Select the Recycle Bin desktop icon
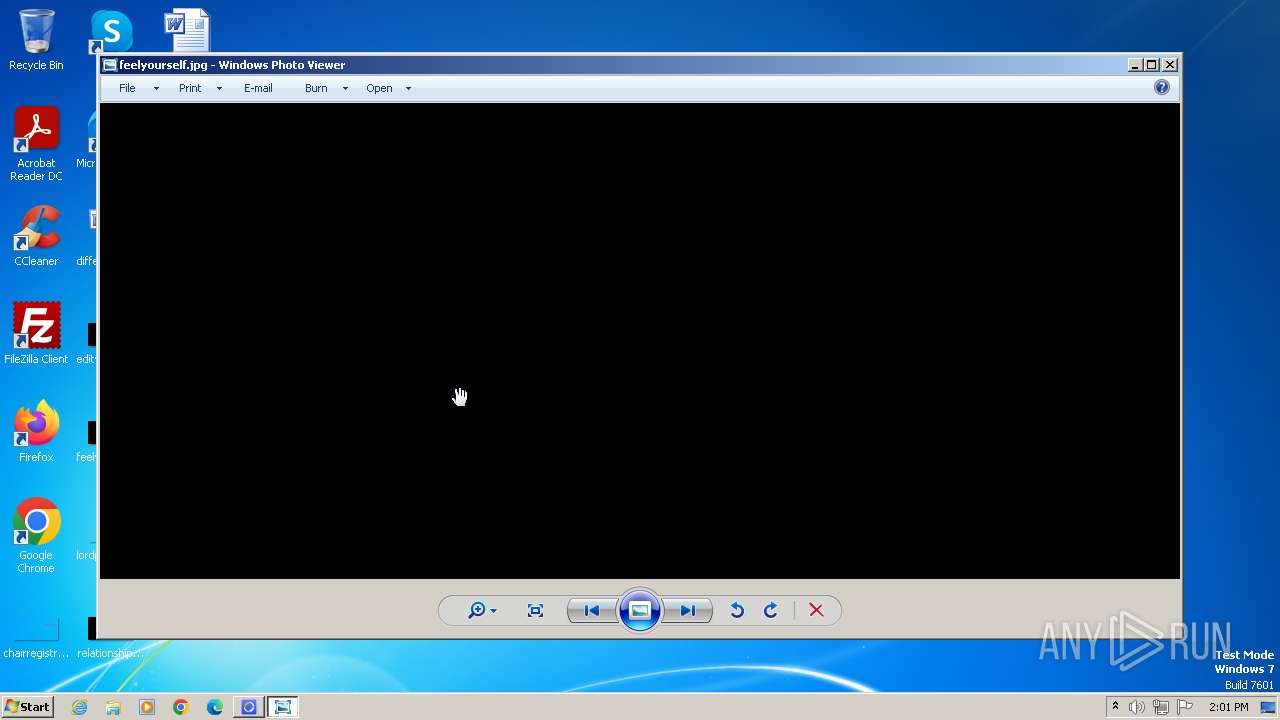The width and height of the screenshot is (1280, 720). click(36, 40)
